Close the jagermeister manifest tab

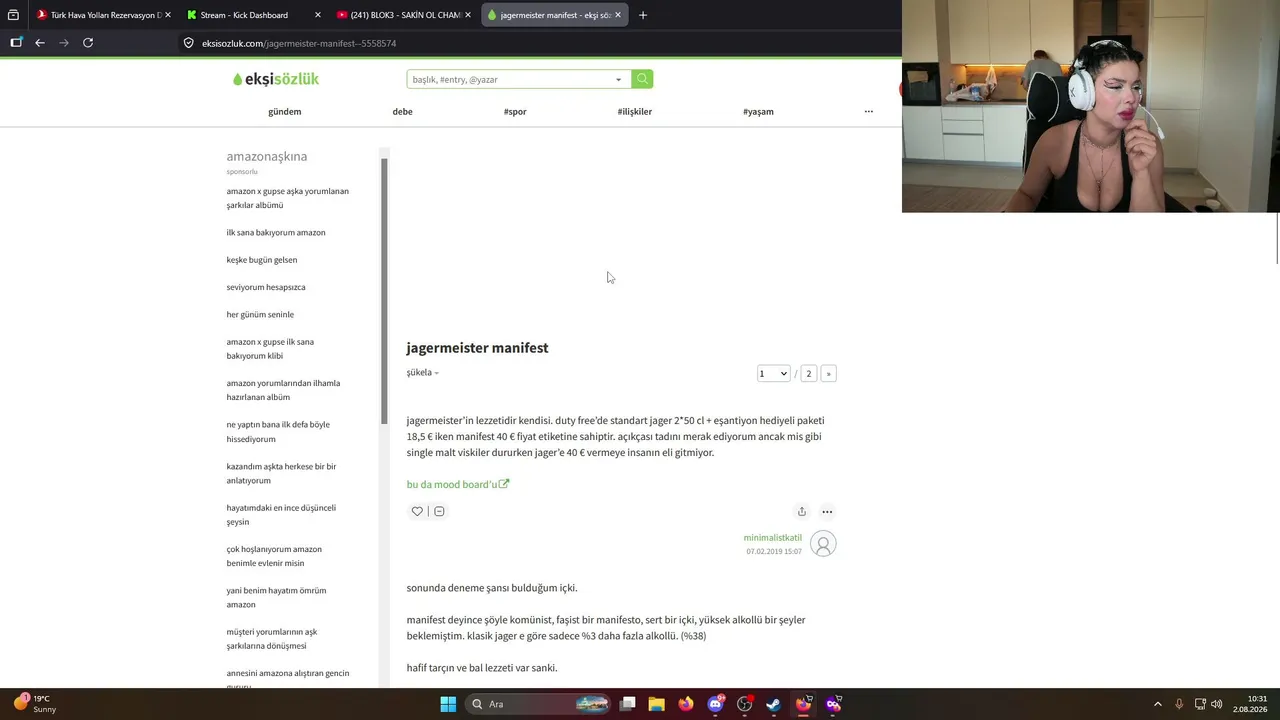point(618,15)
